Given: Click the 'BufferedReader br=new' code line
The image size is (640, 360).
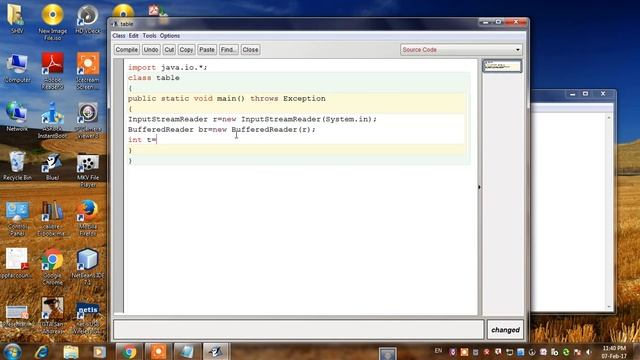Looking at the screenshot, I should coord(222,129).
